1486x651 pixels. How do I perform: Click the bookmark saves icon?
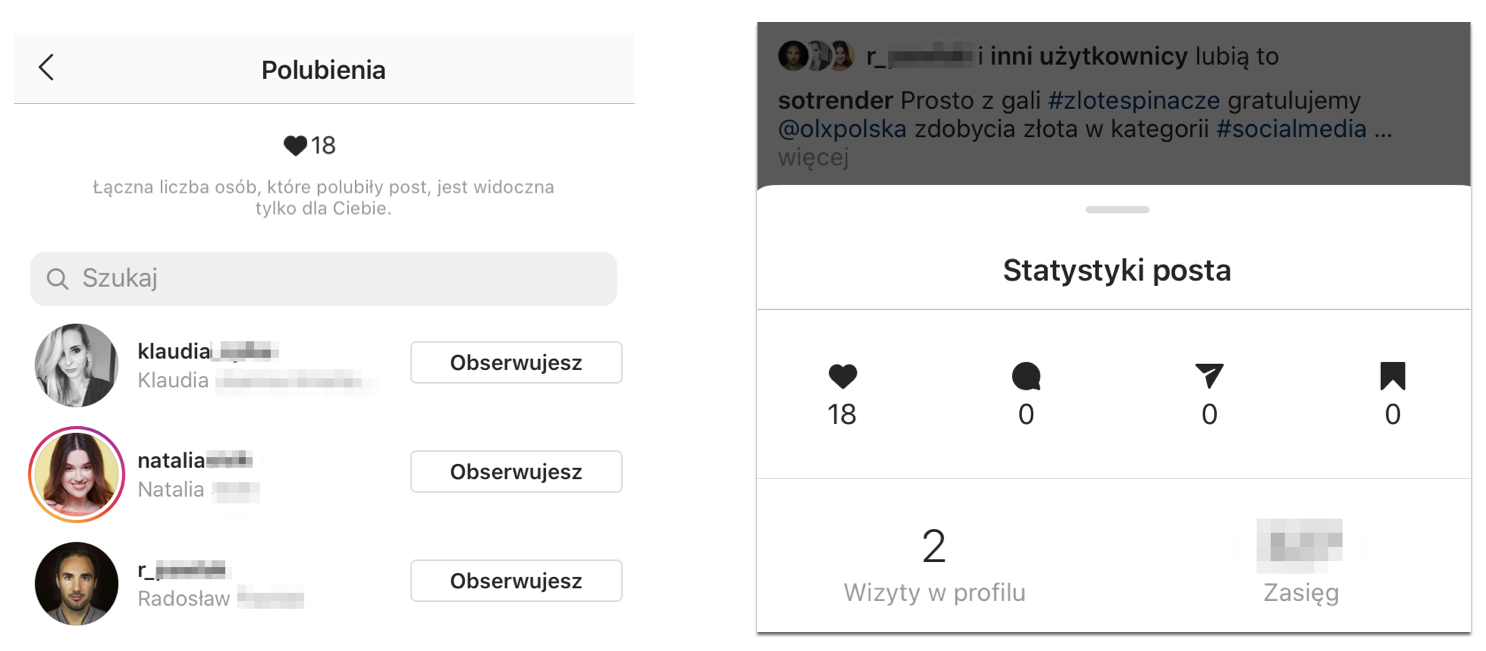[1392, 376]
